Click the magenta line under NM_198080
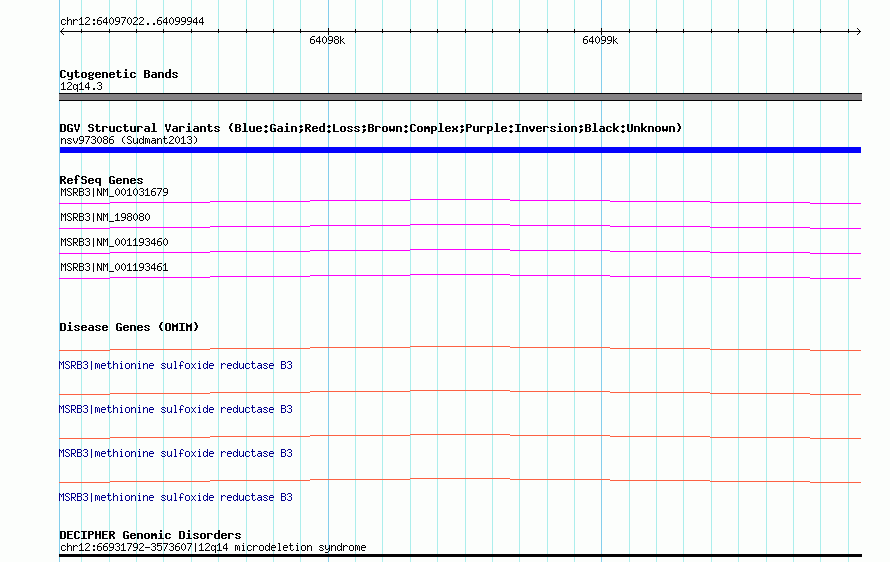 [460, 226]
